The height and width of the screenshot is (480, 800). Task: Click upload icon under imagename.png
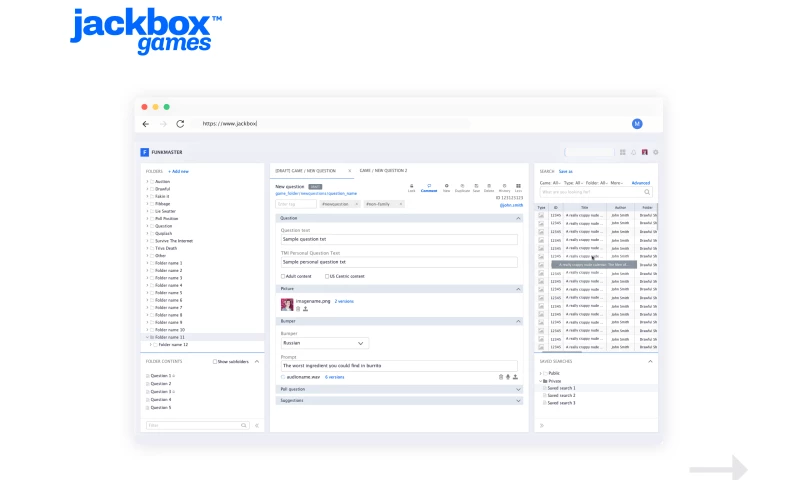305,309
